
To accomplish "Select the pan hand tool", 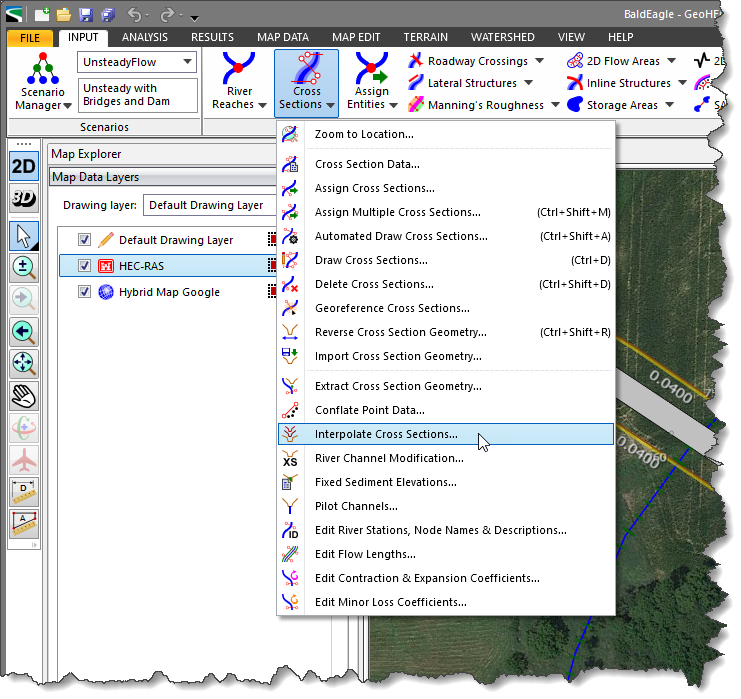I will (24, 396).
